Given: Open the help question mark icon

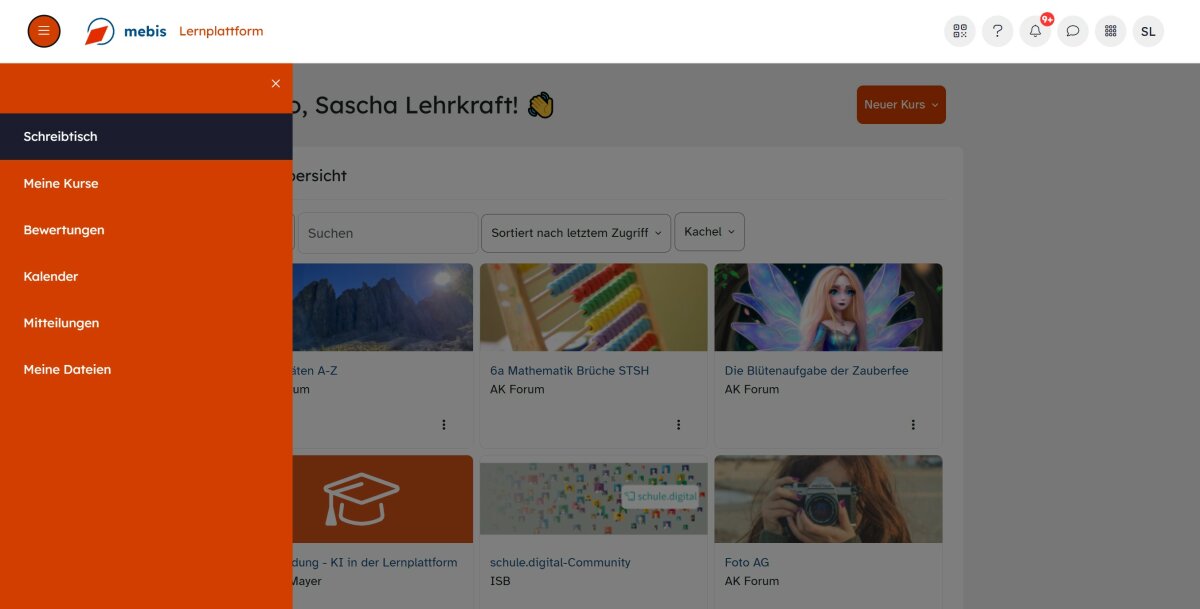Looking at the screenshot, I should tap(997, 31).
